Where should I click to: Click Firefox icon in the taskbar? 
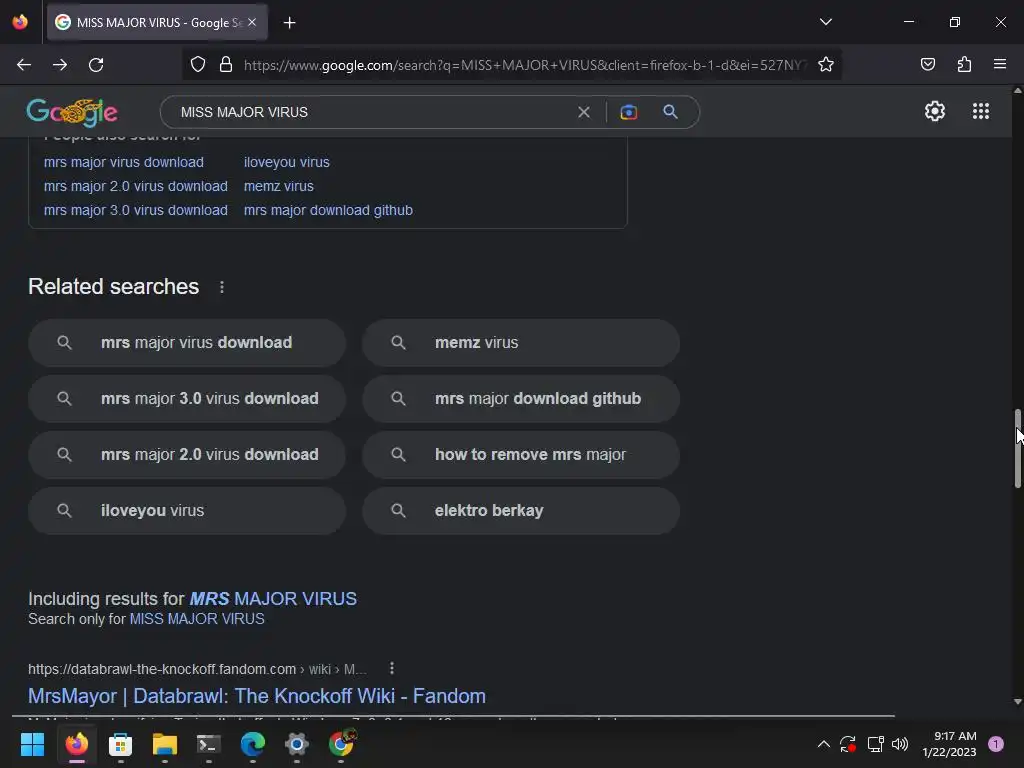tap(76, 744)
